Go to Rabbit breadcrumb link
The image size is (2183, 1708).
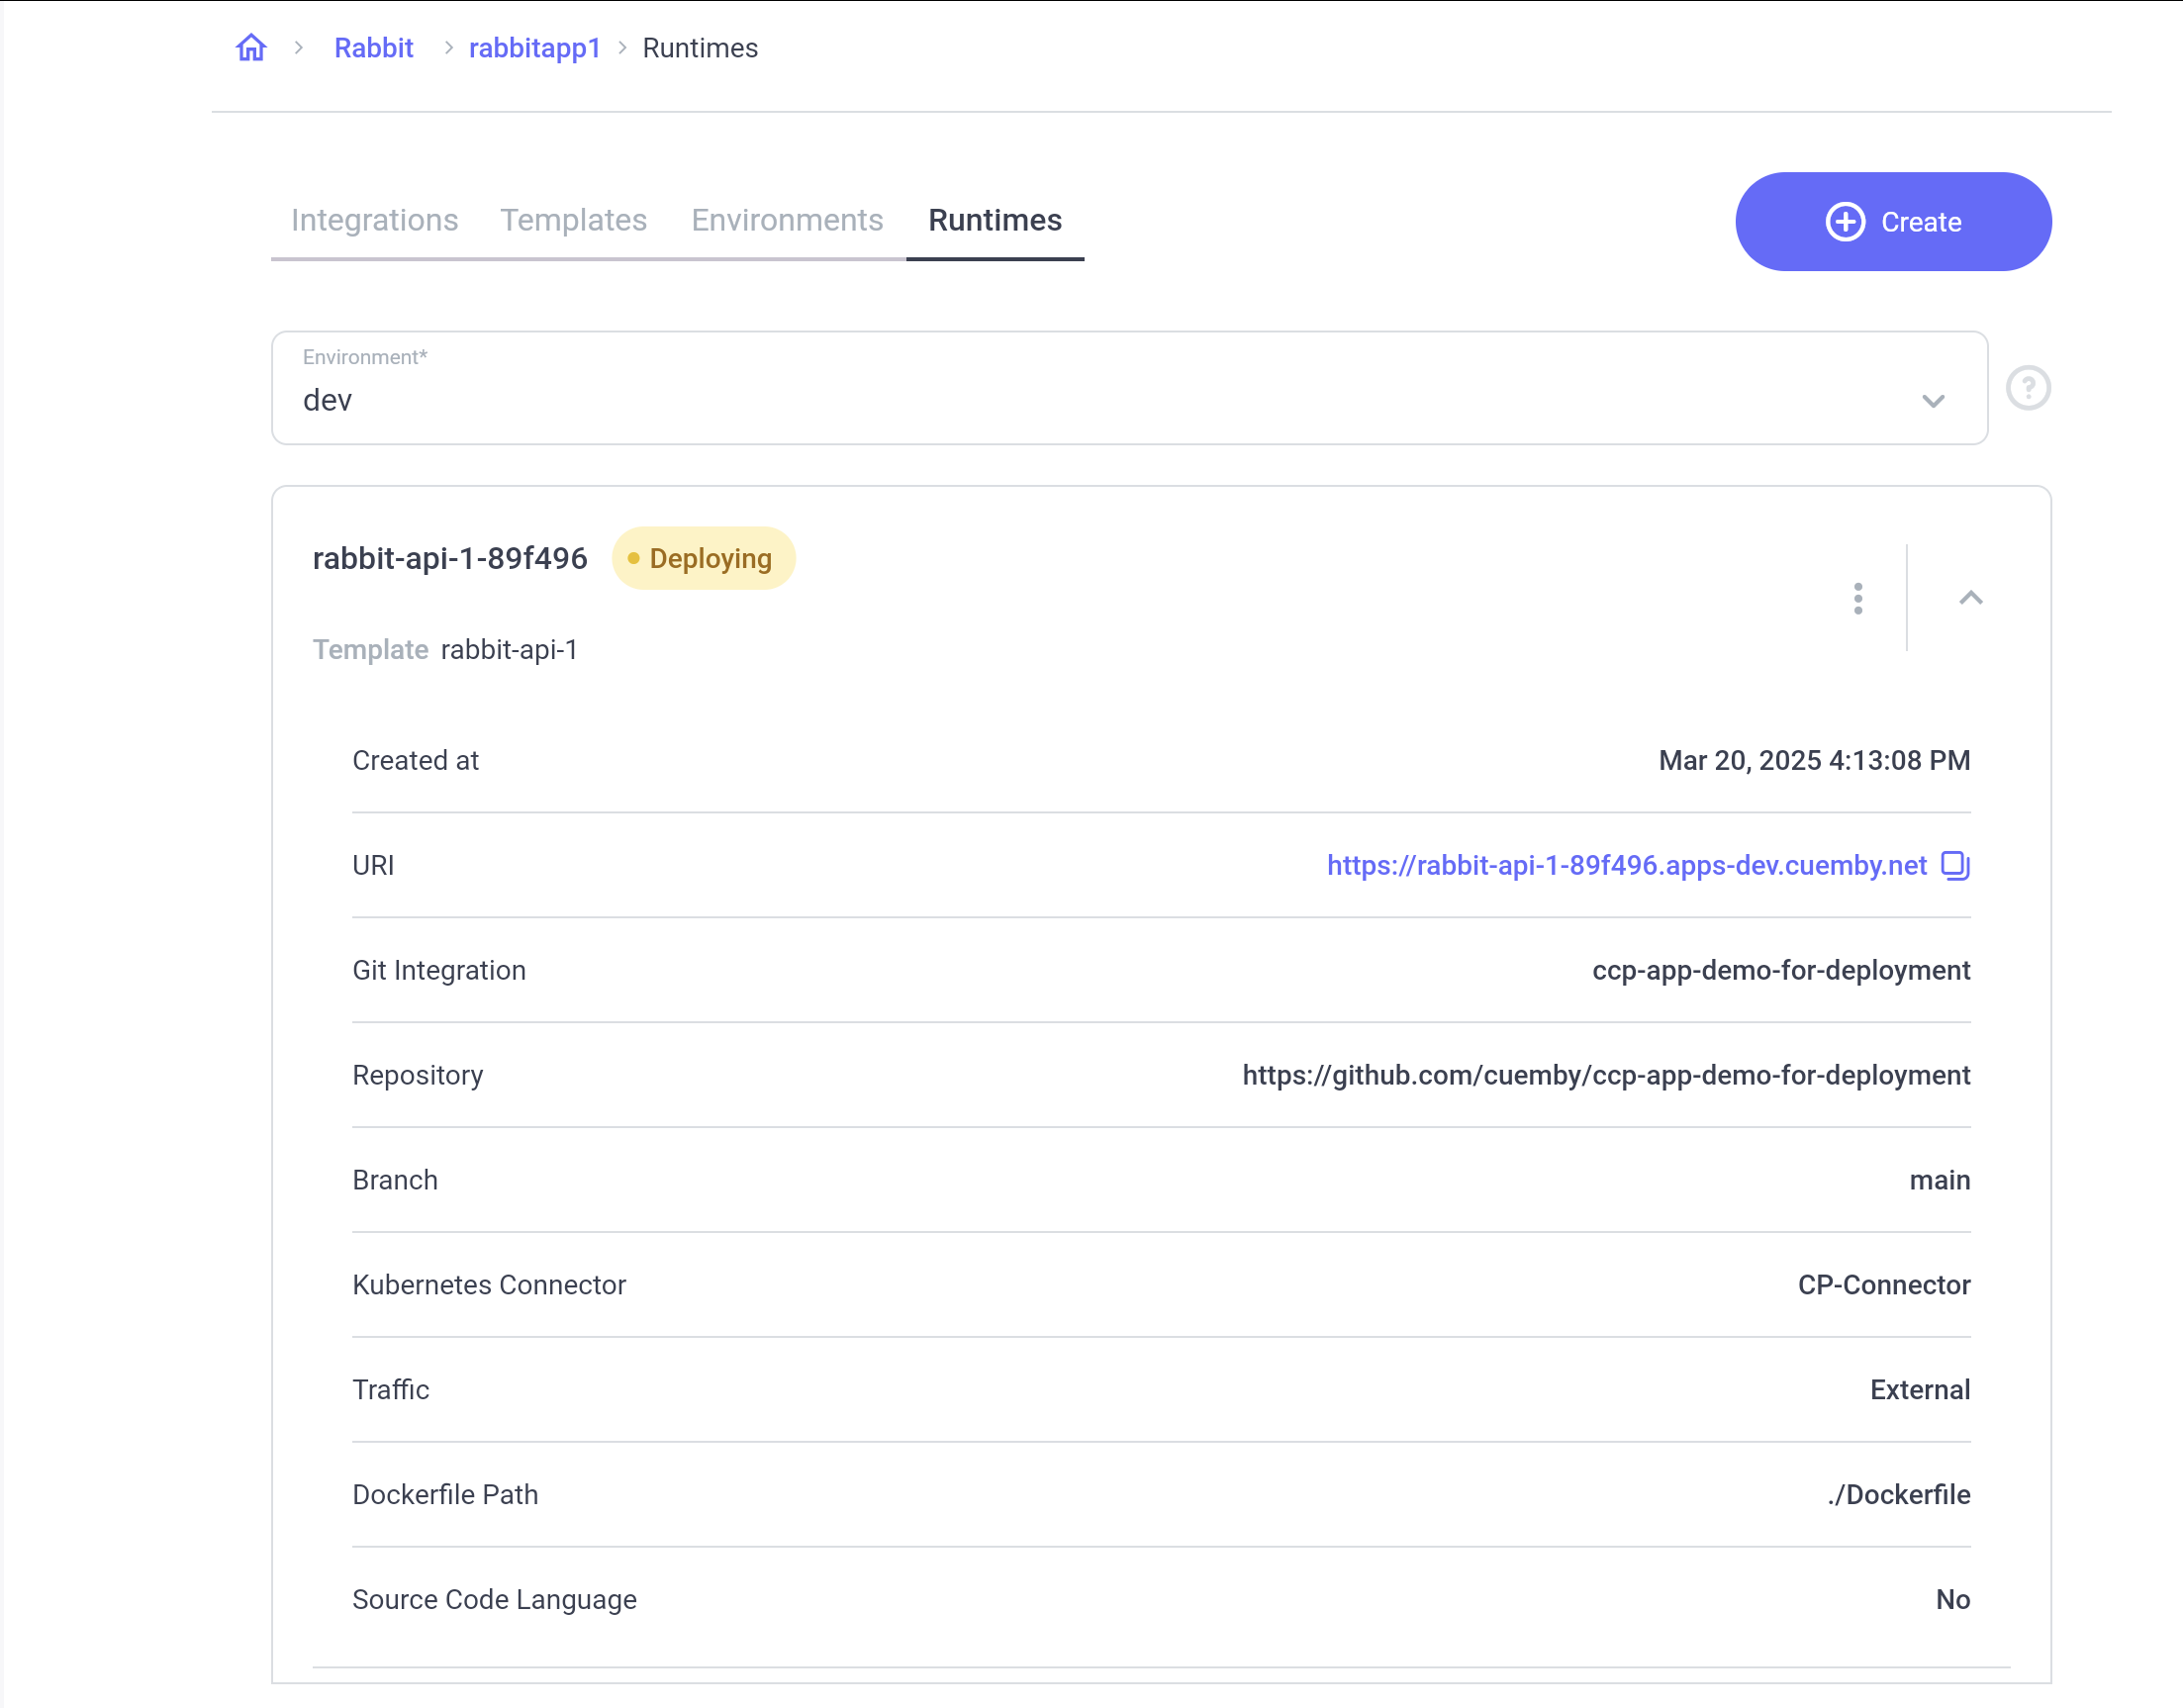pyautogui.click(x=373, y=48)
